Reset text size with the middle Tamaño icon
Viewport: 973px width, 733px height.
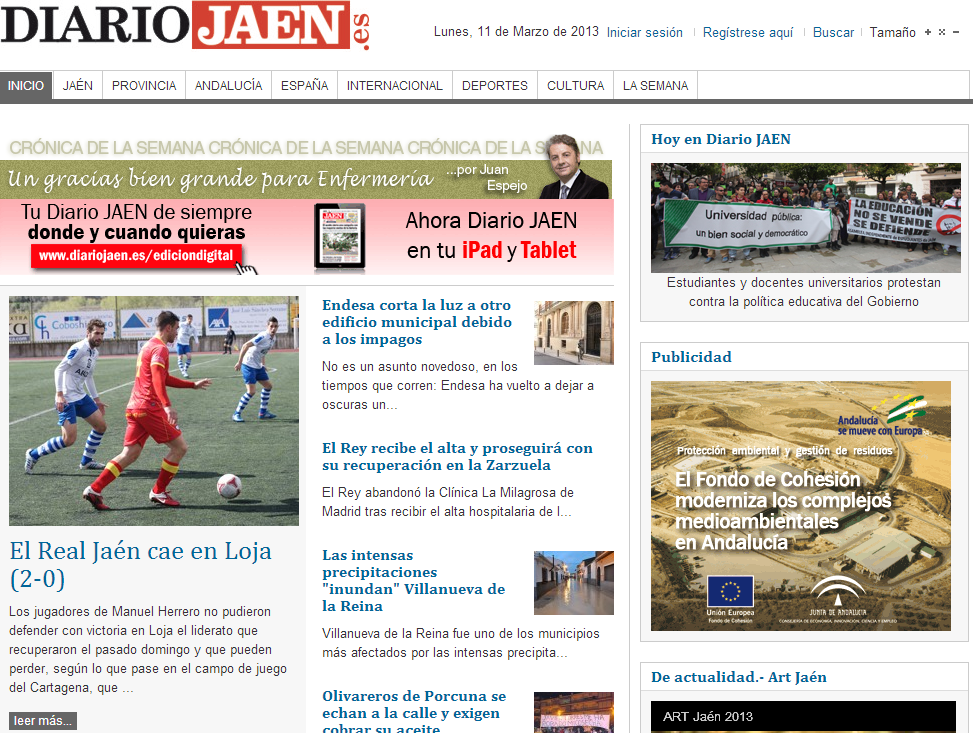pos(942,32)
